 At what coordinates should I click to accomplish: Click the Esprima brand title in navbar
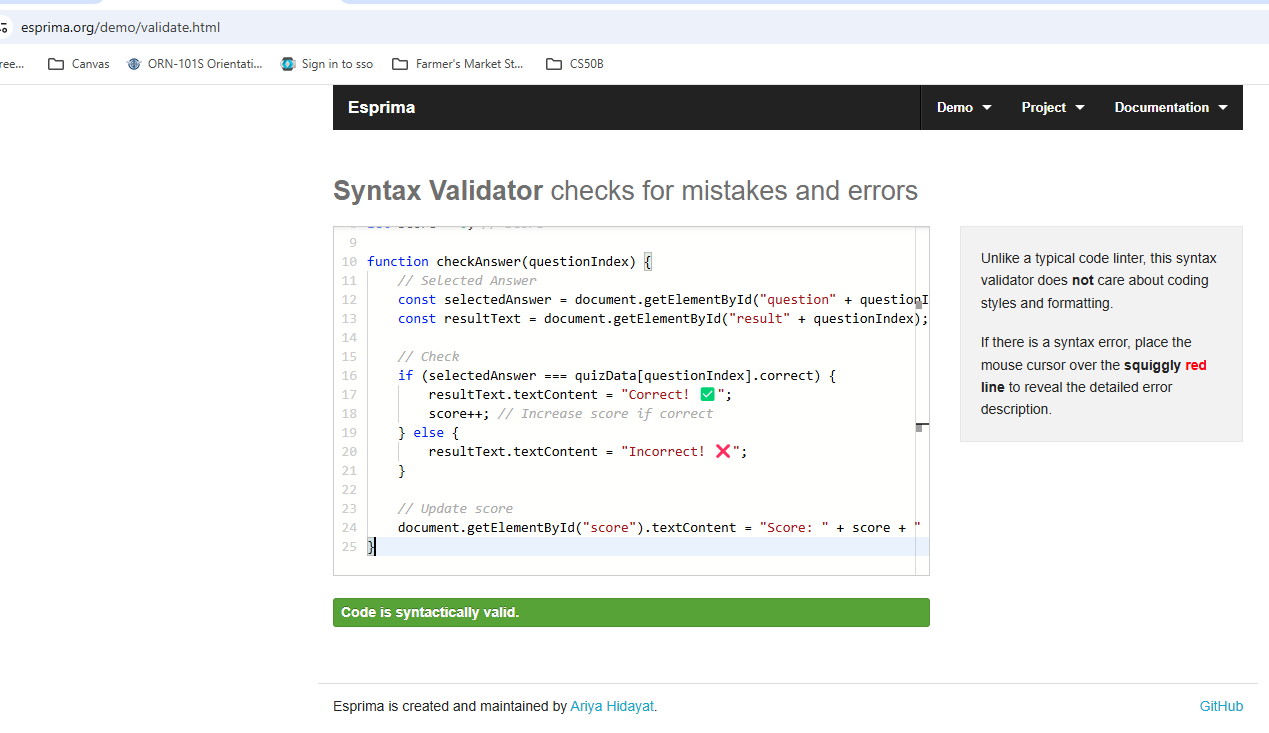[x=381, y=107]
